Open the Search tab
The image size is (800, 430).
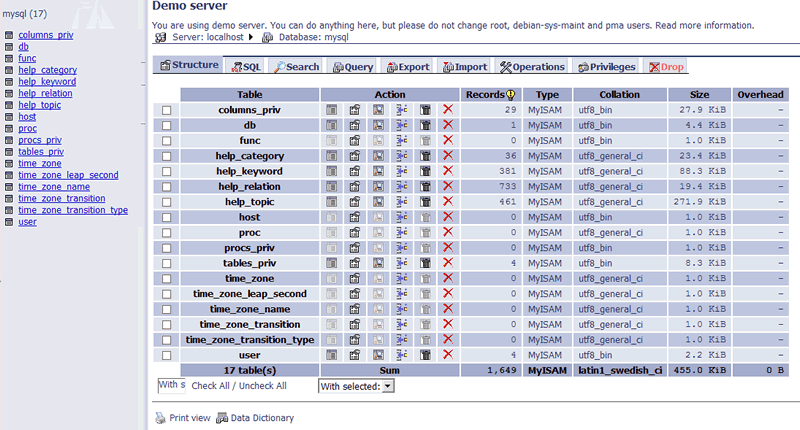pyautogui.click(x=296, y=67)
